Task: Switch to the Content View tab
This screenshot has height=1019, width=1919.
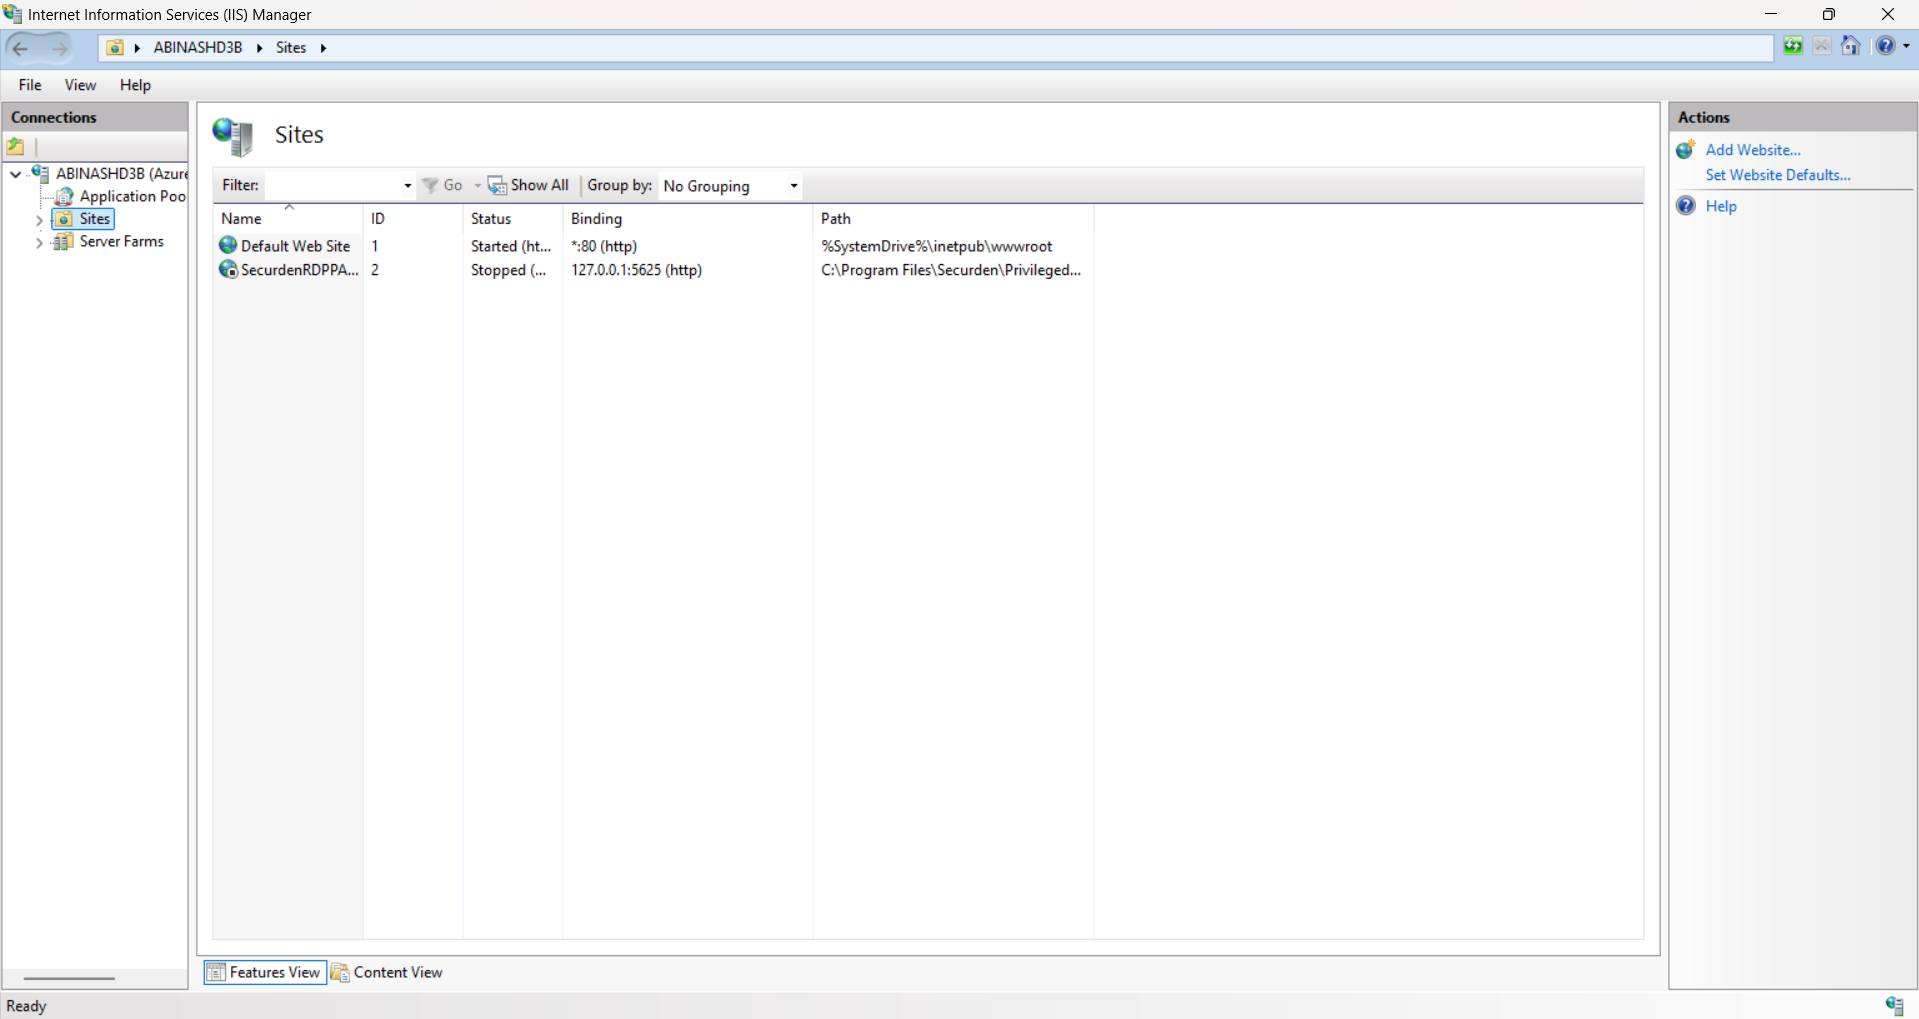Action: [x=387, y=972]
